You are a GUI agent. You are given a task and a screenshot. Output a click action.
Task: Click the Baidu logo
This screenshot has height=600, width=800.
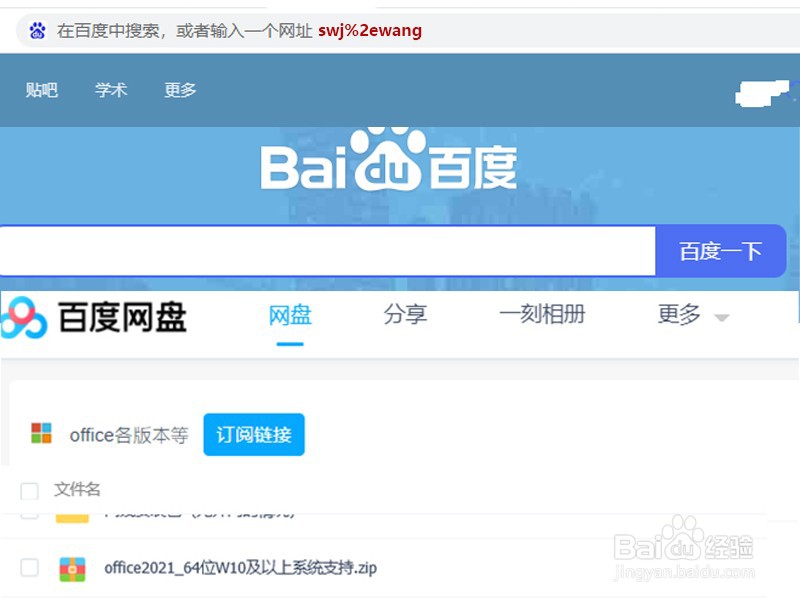tap(389, 159)
